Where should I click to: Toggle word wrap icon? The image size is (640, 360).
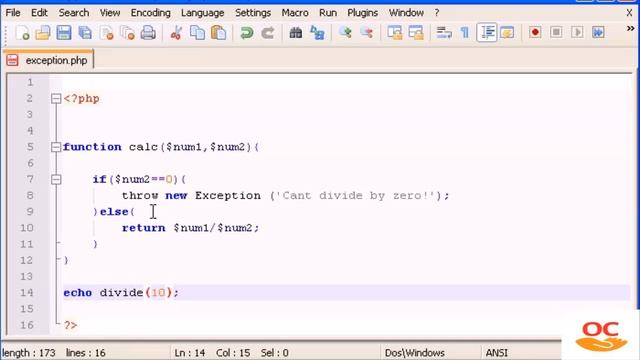pyautogui.click(x=444, y=33)
